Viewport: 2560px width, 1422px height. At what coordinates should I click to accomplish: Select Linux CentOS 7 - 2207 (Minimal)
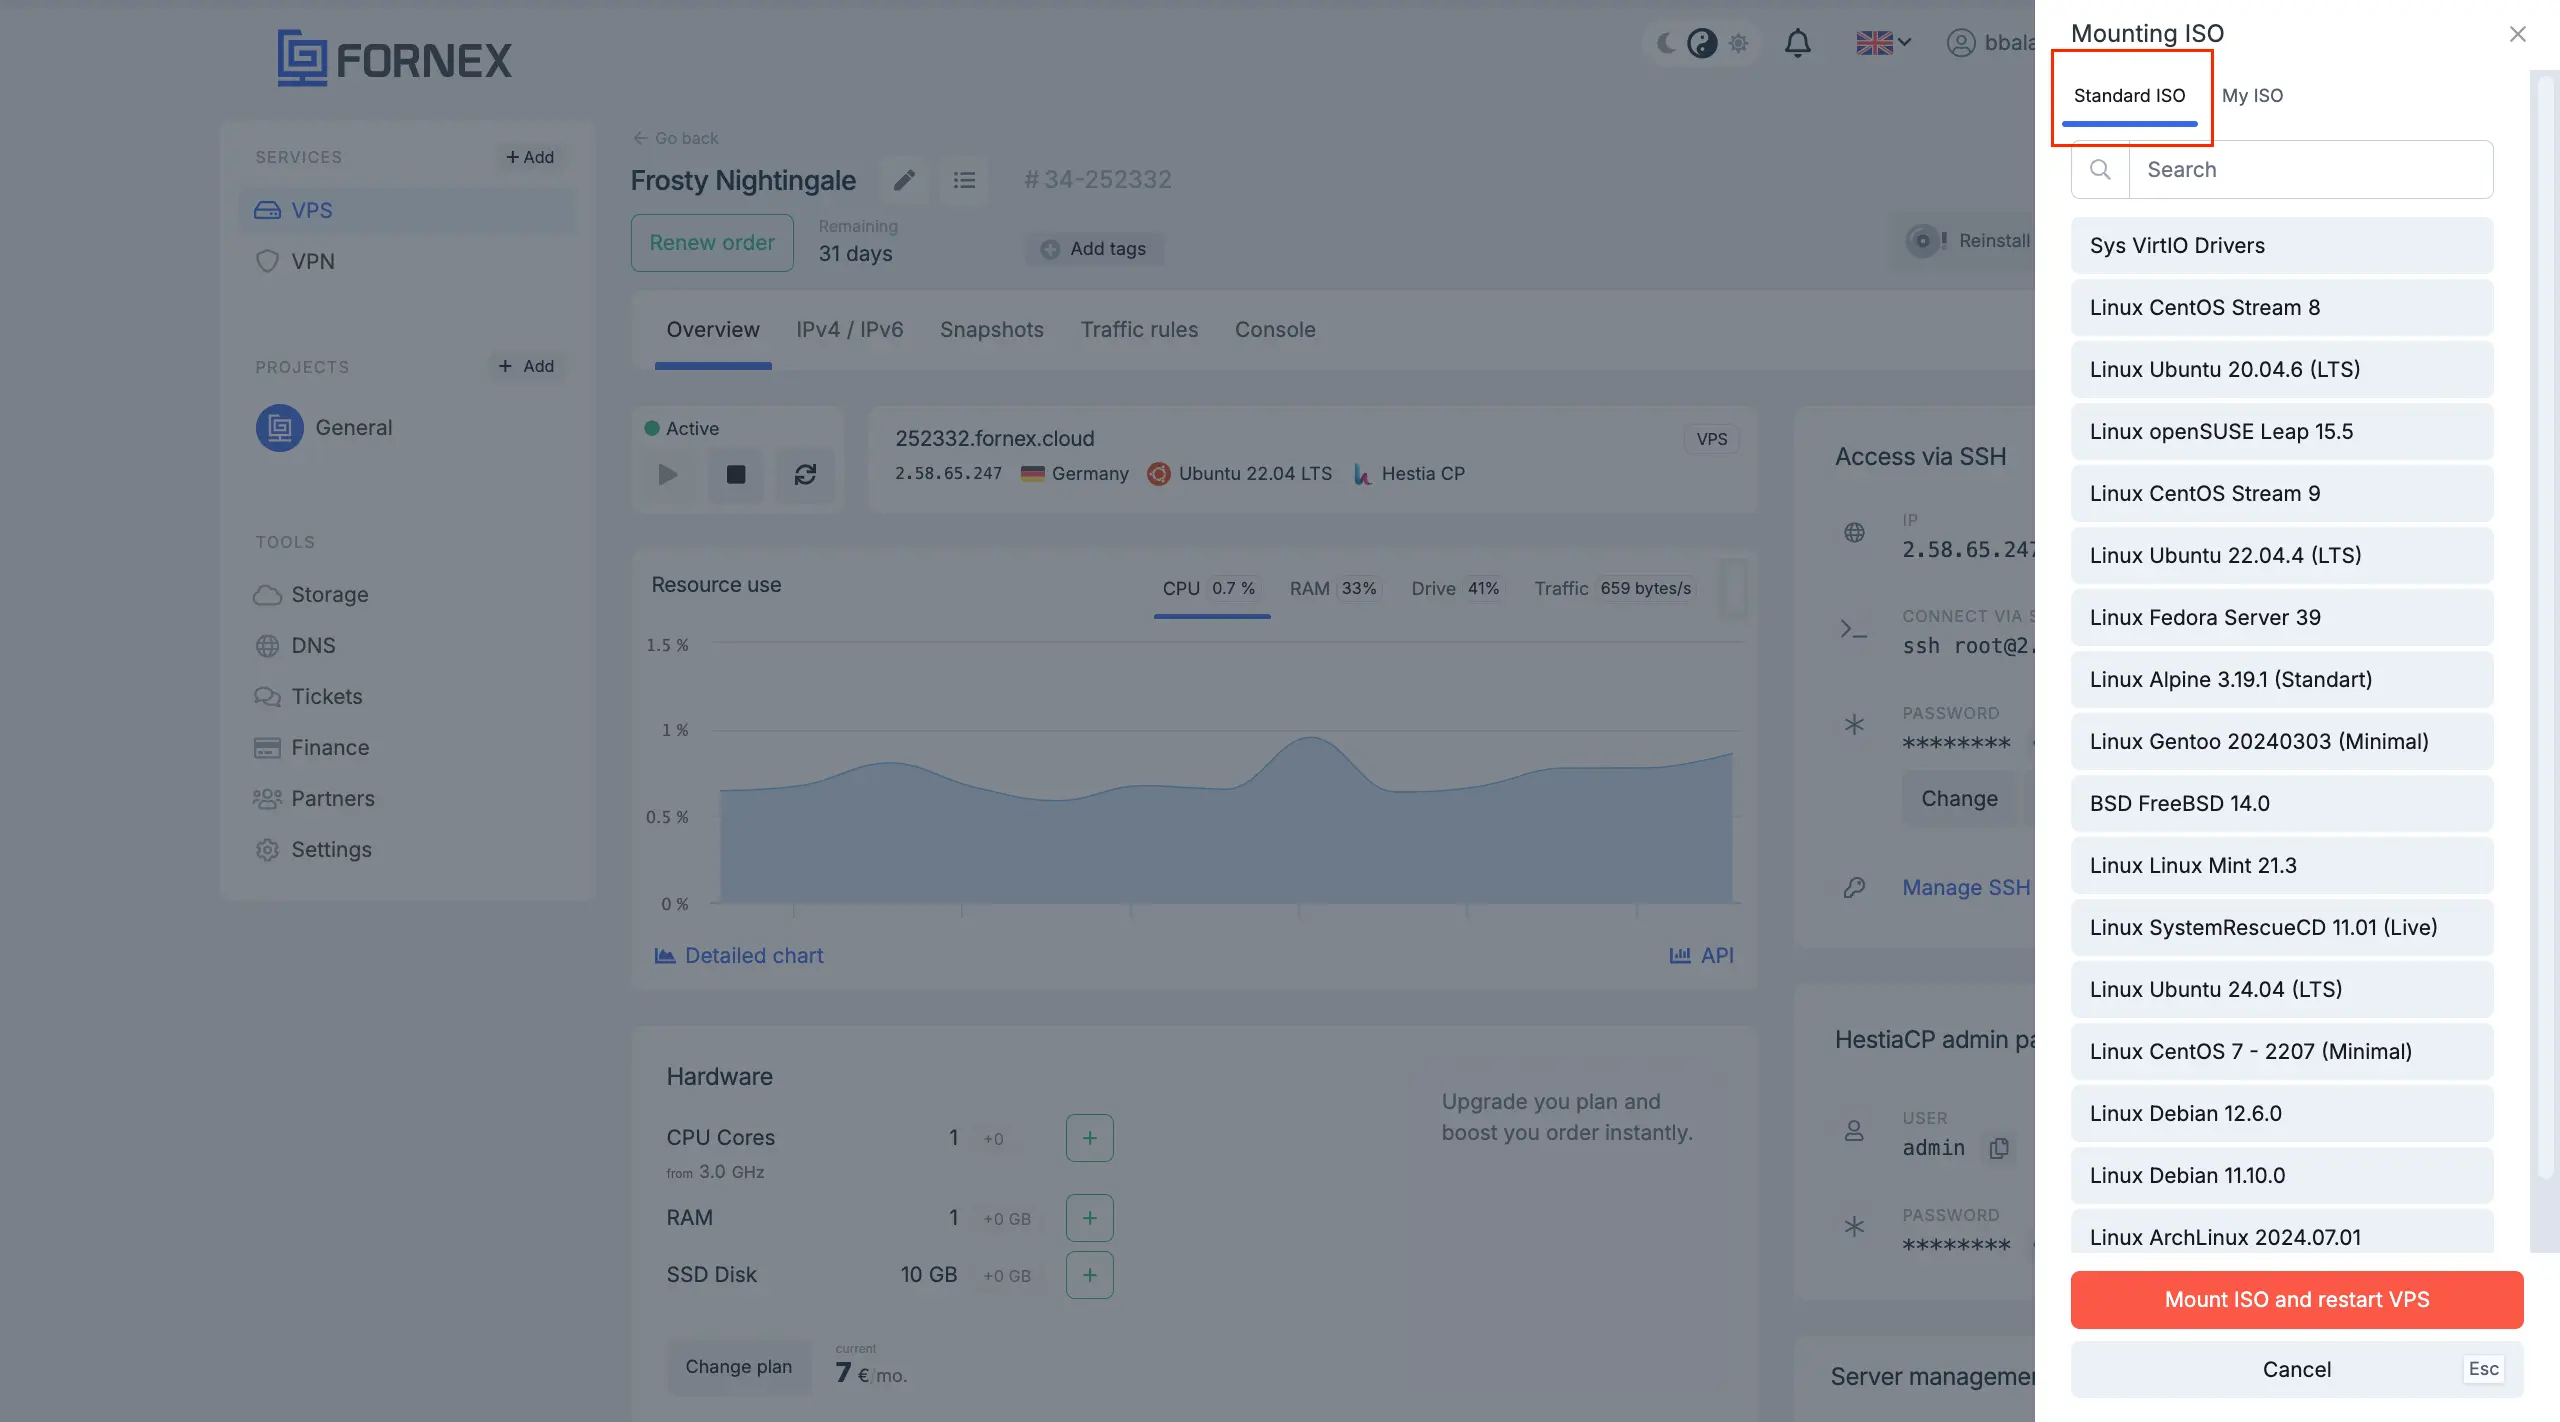click(2282, 1052)
